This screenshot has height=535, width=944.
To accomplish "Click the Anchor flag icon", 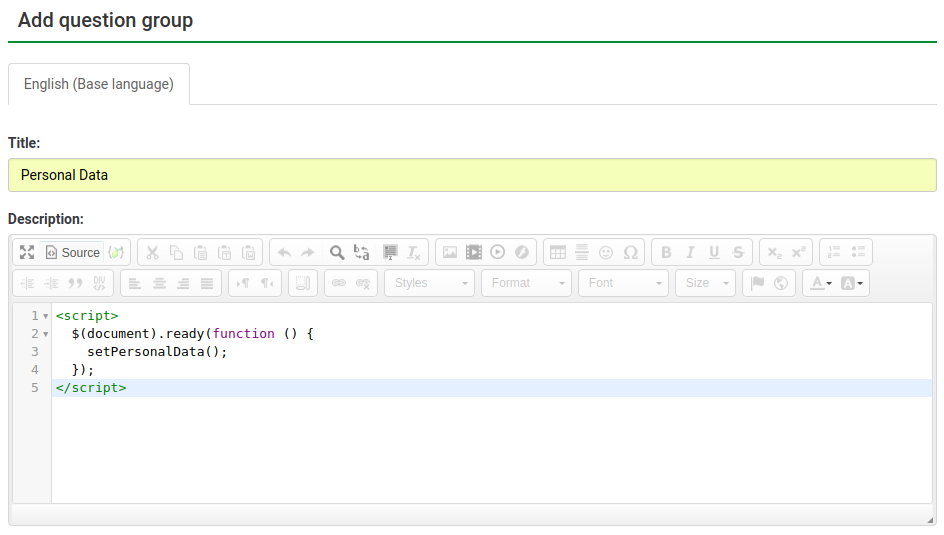I will pos(757,283).
